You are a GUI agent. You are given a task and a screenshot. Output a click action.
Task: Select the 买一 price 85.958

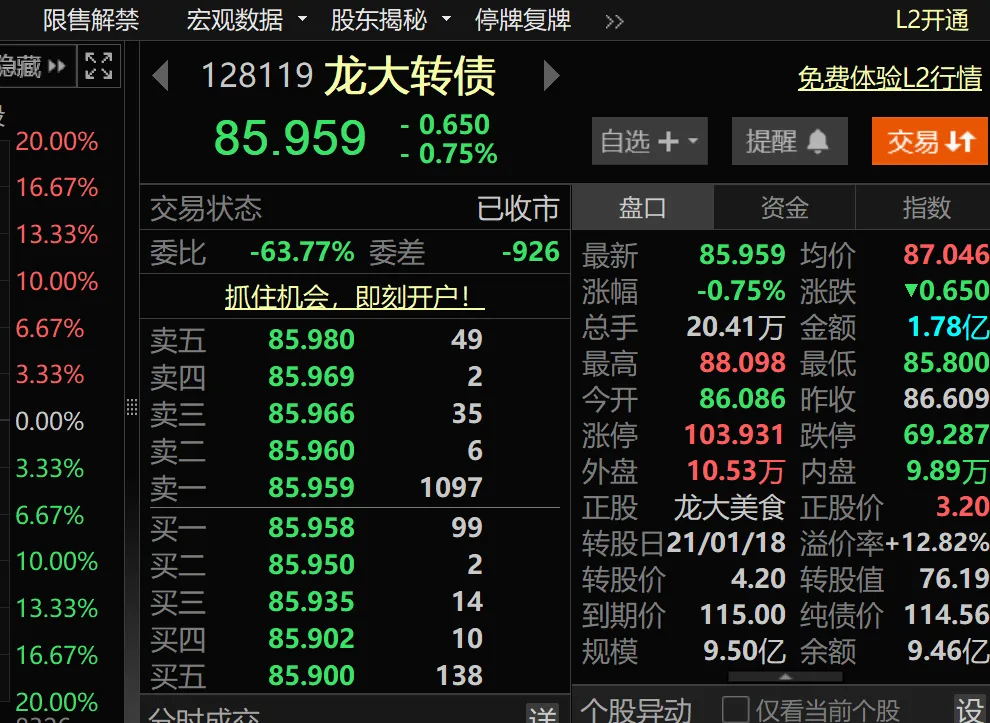[311, 527]
